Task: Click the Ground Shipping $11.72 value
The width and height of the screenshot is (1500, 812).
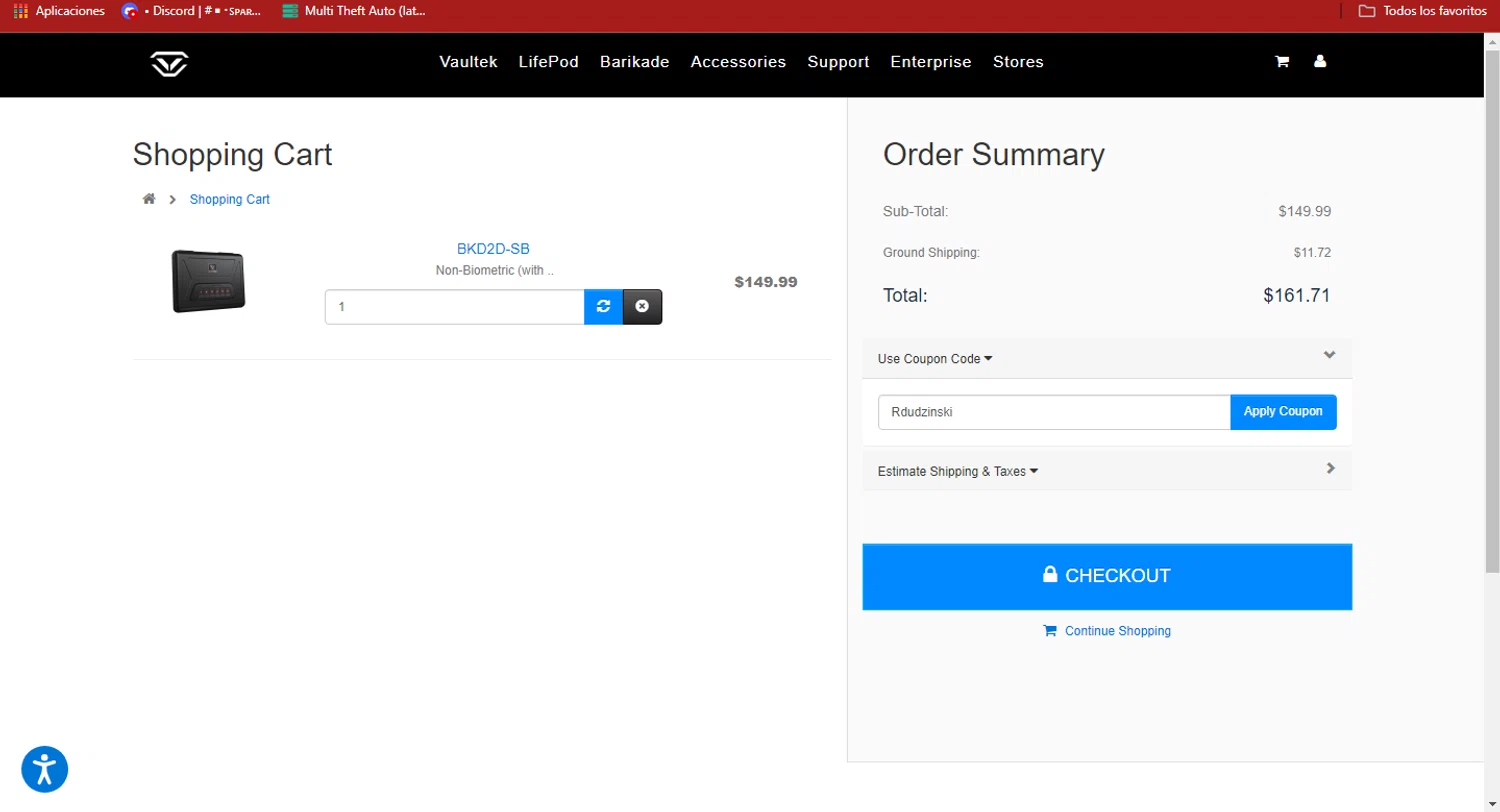Action: point(1312,253)
